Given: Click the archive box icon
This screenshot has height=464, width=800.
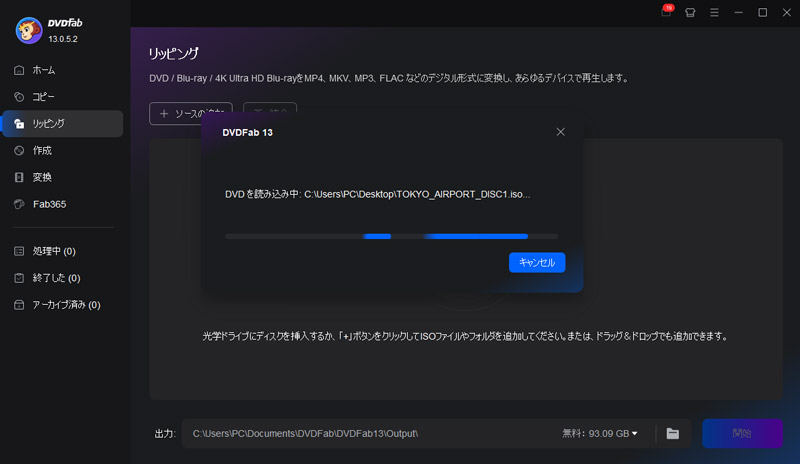Looking at the screenshot, I should [x=19, y=305].
